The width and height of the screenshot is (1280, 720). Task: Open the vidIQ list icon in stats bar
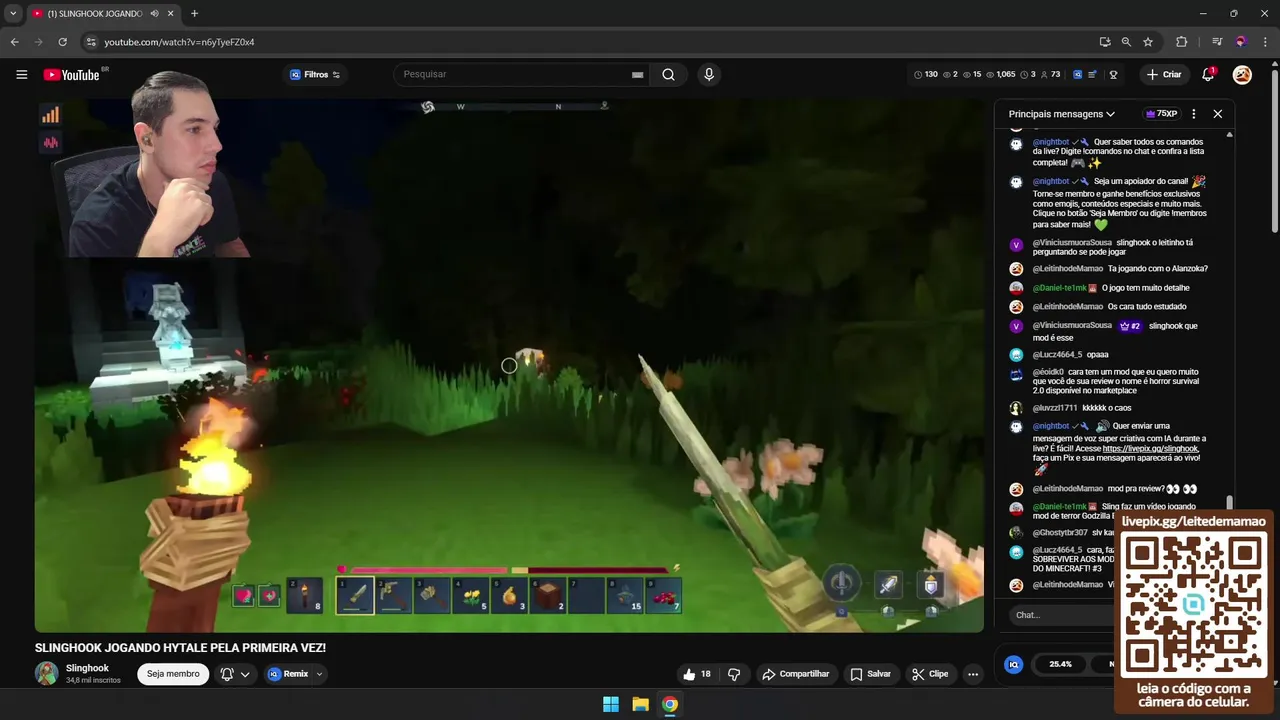click(x=1093, y=75)
